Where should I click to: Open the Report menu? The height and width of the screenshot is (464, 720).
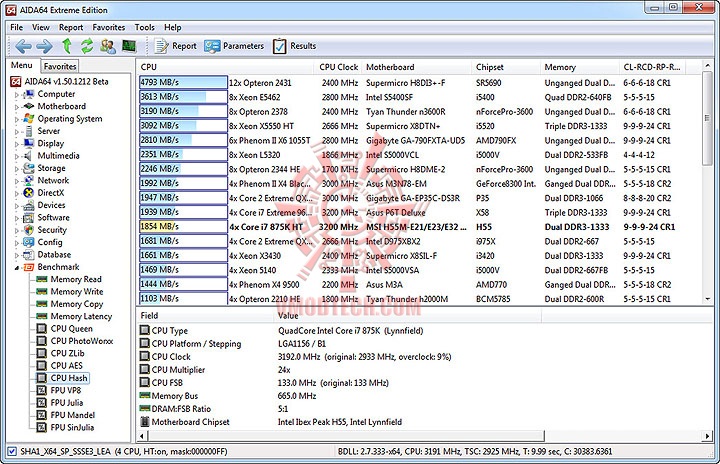71,28
